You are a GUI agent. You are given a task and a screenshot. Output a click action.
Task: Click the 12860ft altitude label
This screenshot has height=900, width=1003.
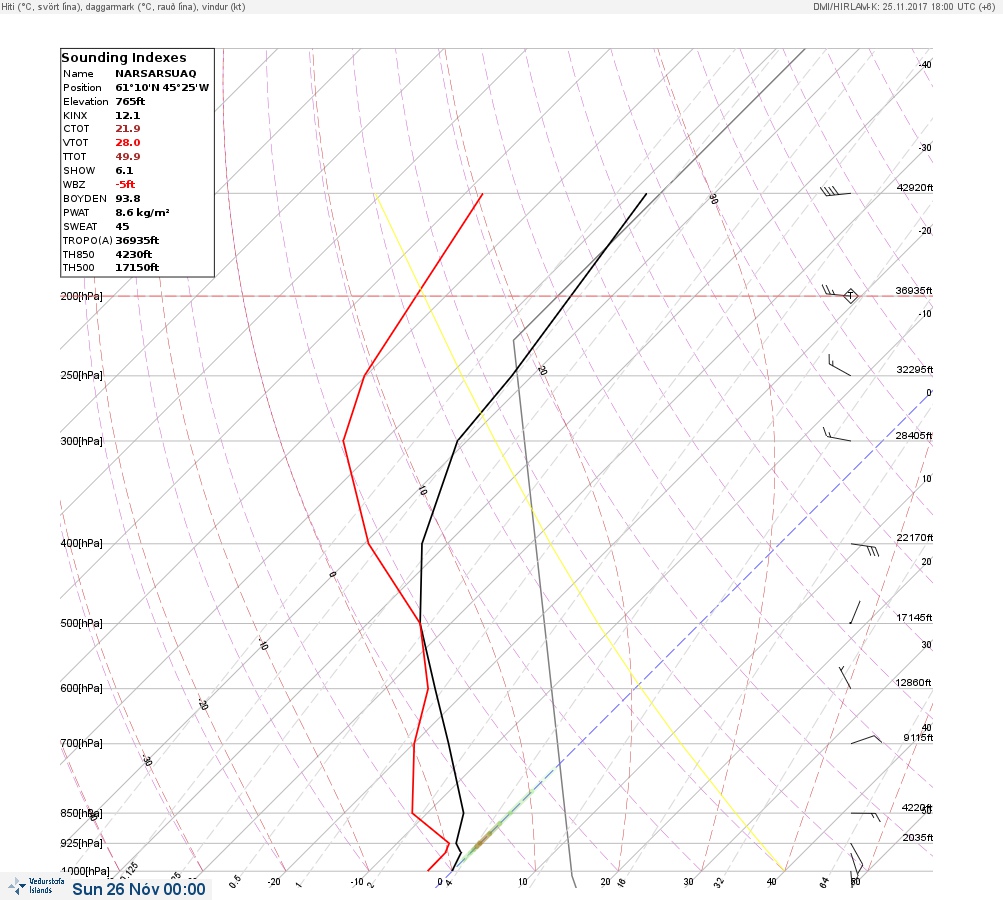[913, 683]
